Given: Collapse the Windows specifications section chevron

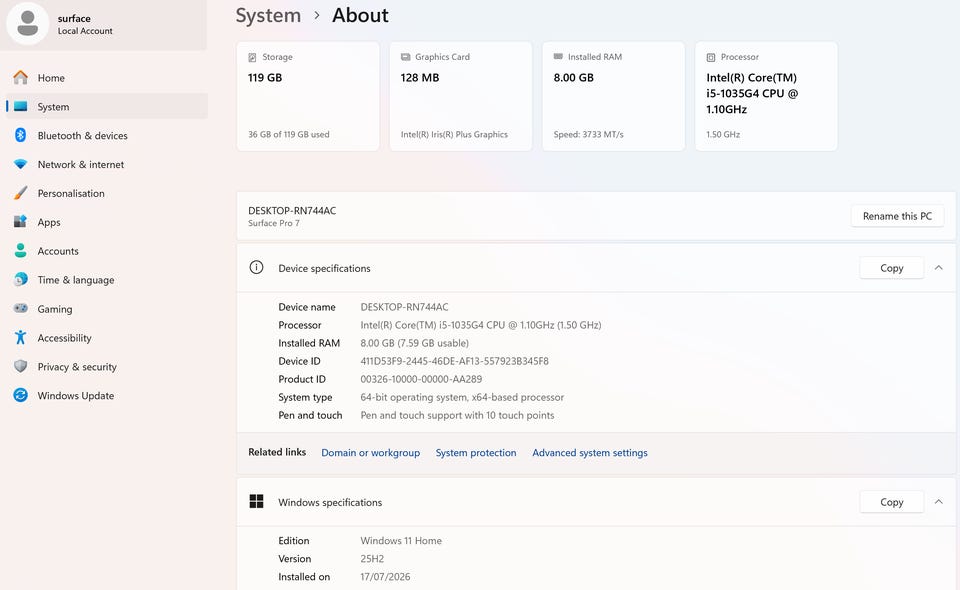Looking at the screenshot, I should 938,502.
